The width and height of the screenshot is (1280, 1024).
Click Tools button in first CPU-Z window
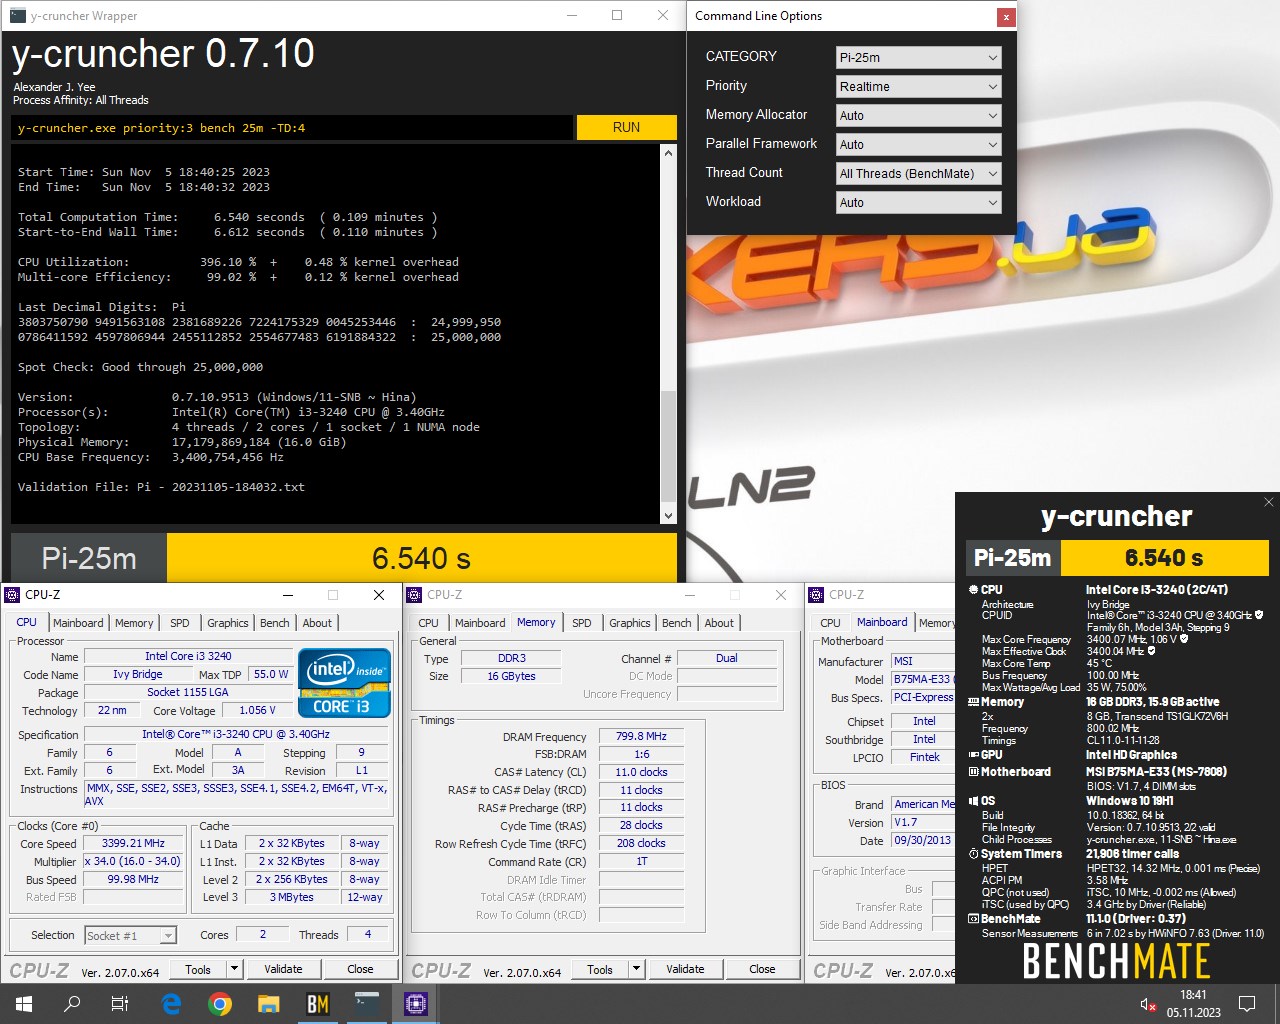pyautogui.click(x=198, y=969)
